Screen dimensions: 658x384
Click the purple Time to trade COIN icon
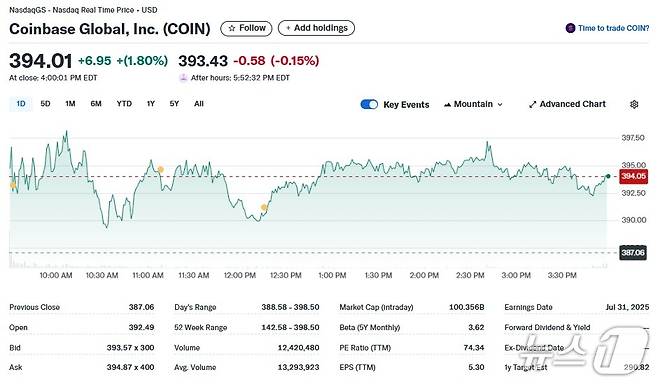pos(570,28)
